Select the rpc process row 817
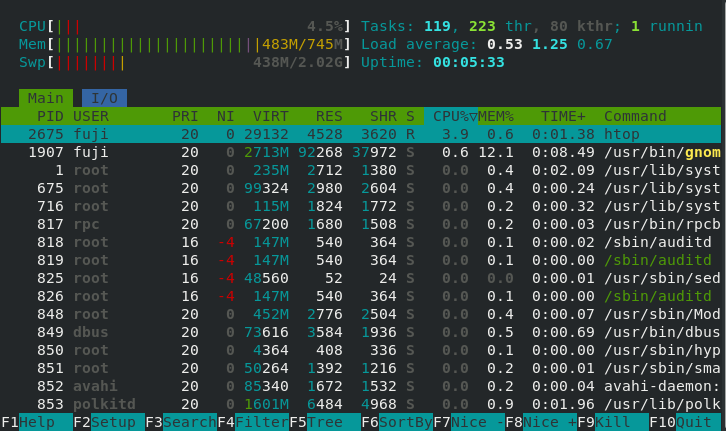Image resolution: width=726 pixels, height=431 pixels. point(361,225)
